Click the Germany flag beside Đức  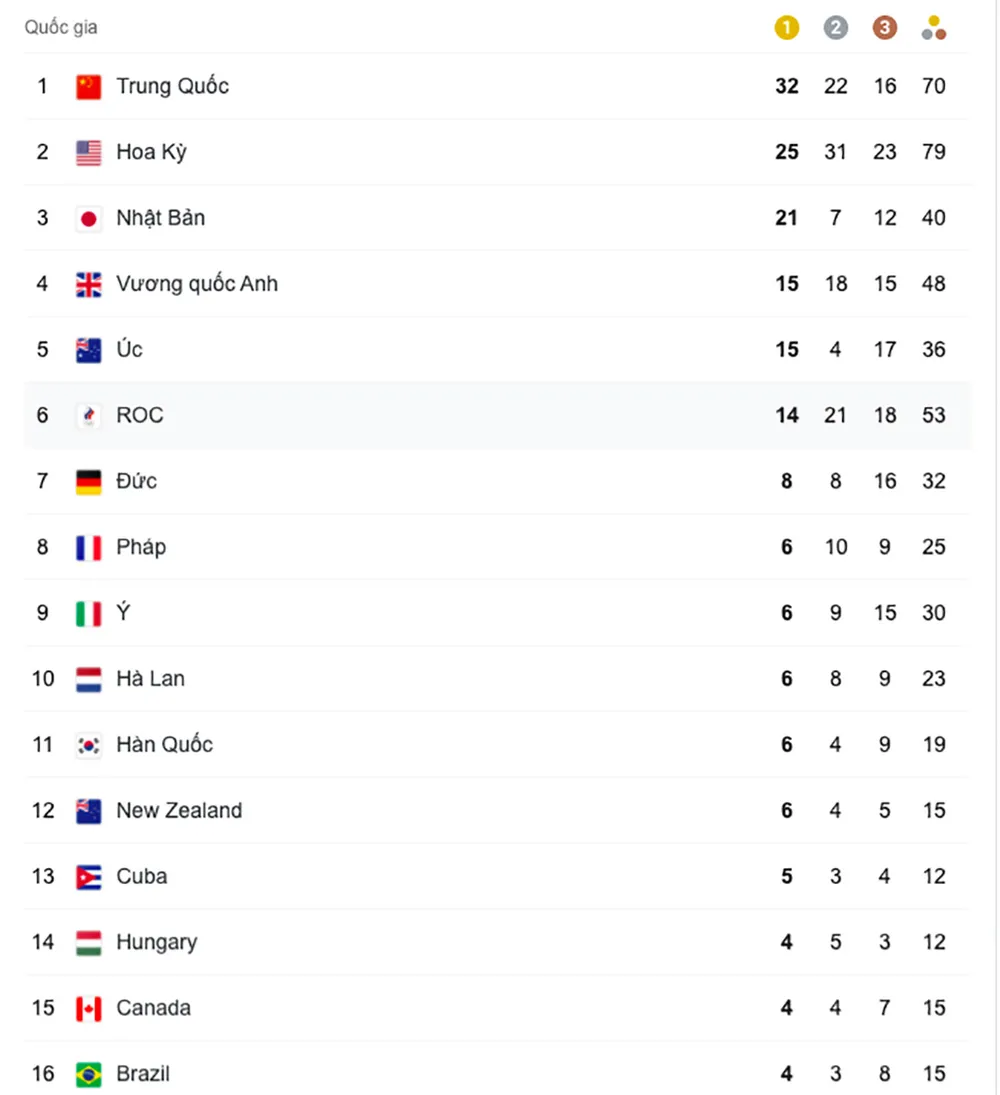(88, 481)
